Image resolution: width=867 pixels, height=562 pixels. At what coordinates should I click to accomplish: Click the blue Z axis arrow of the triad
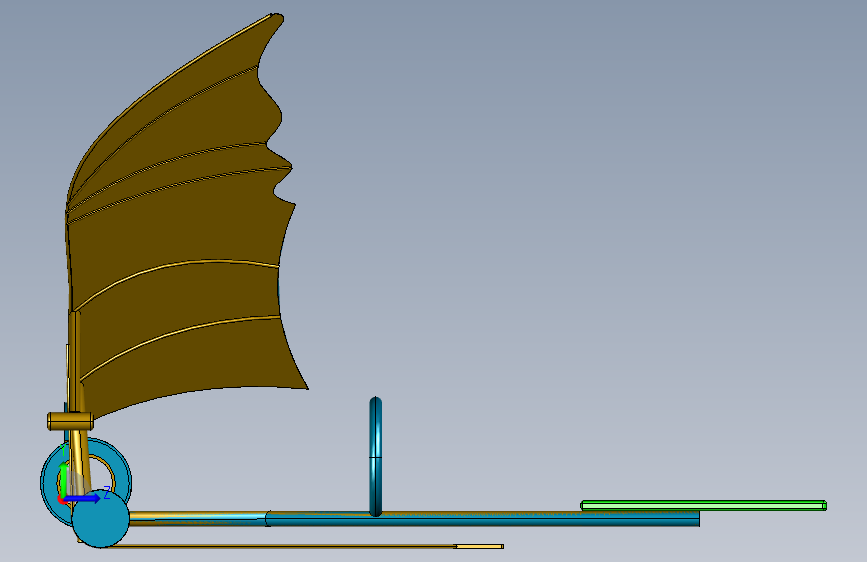point(83,498)
